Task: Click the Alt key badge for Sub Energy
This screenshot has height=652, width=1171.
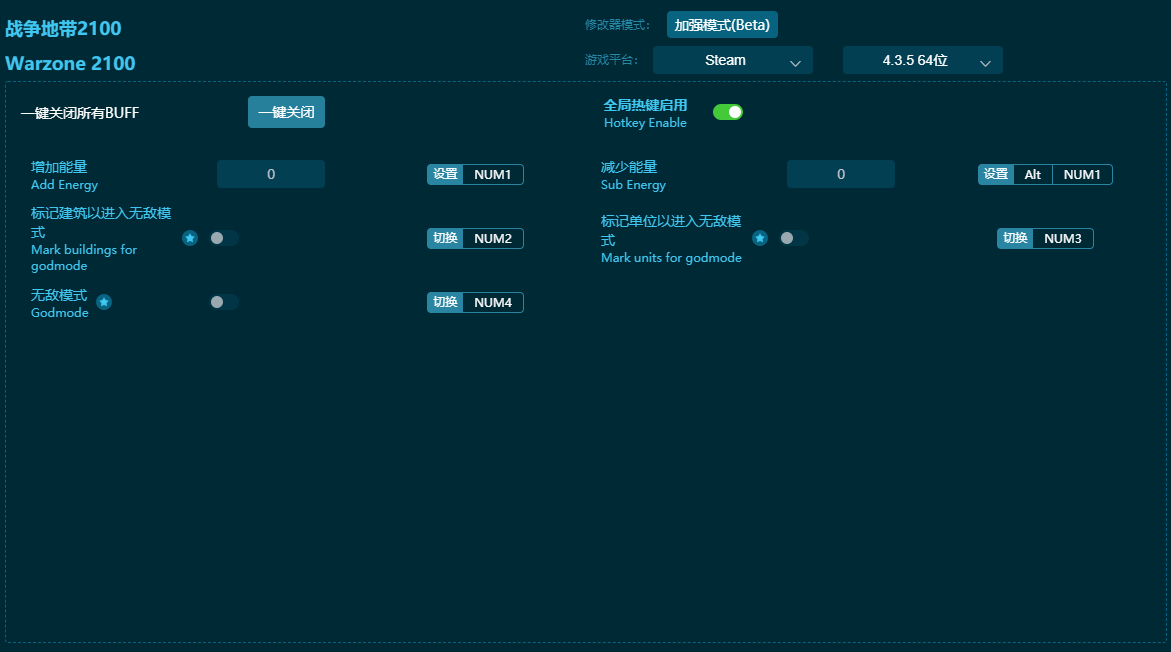Action: coord(1032,174)
